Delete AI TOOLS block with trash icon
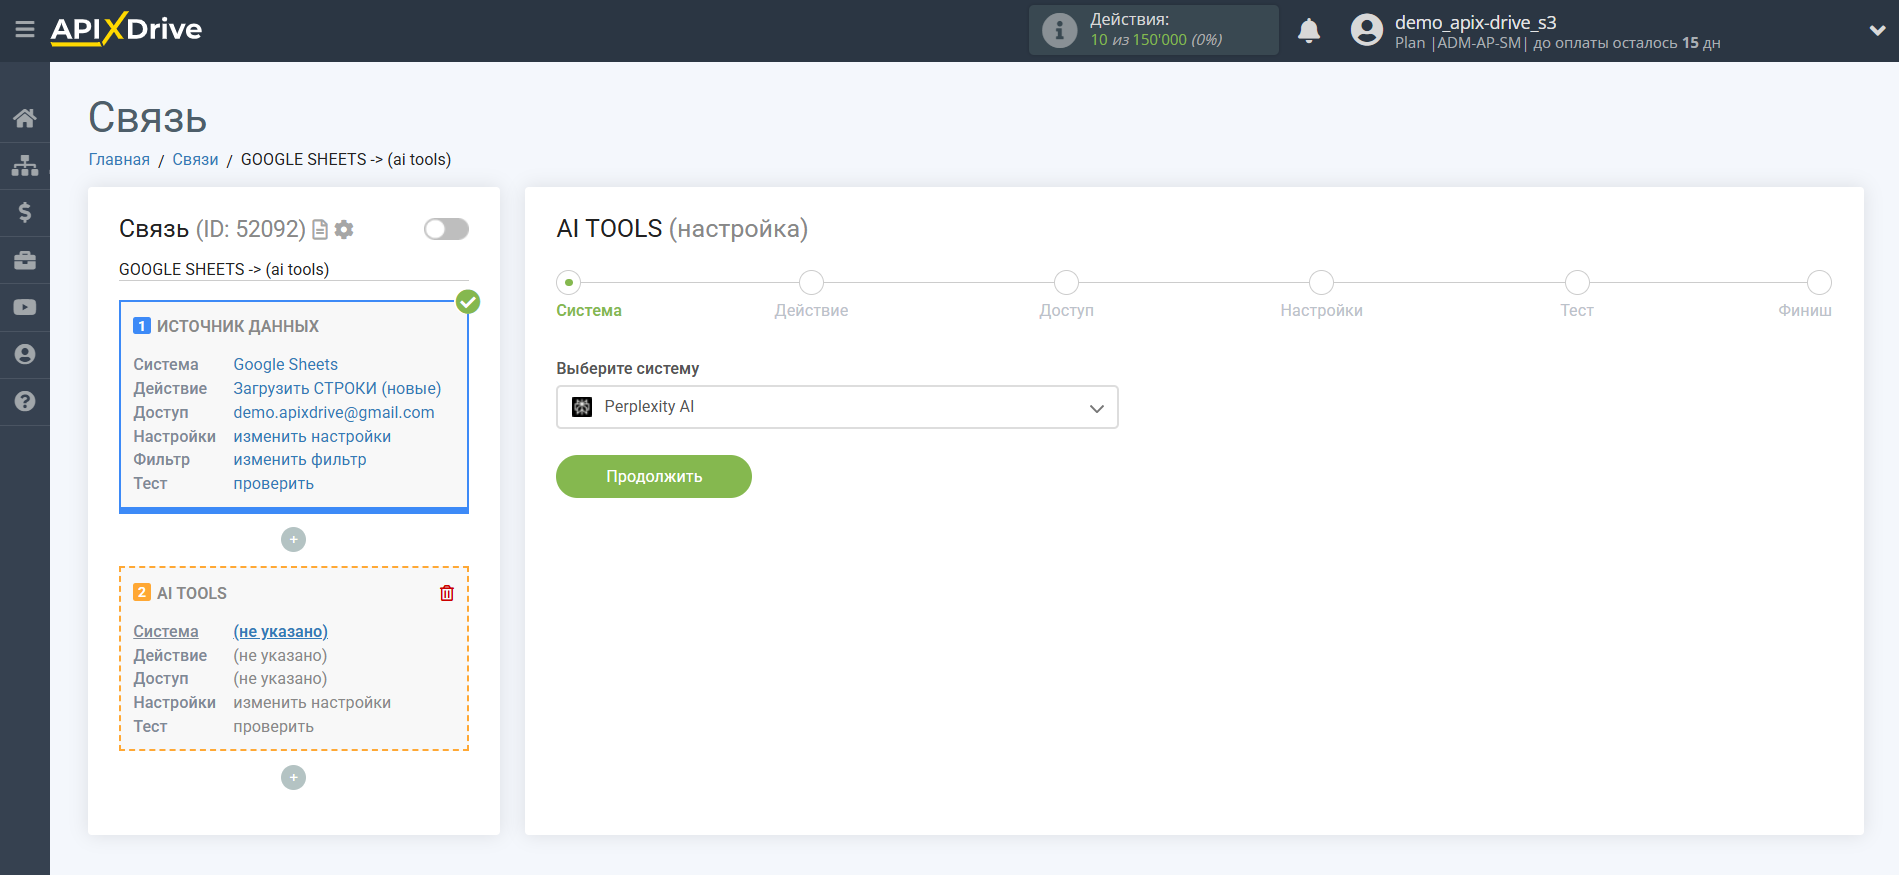The image size is (1899, 875). [x=447, y=593]
